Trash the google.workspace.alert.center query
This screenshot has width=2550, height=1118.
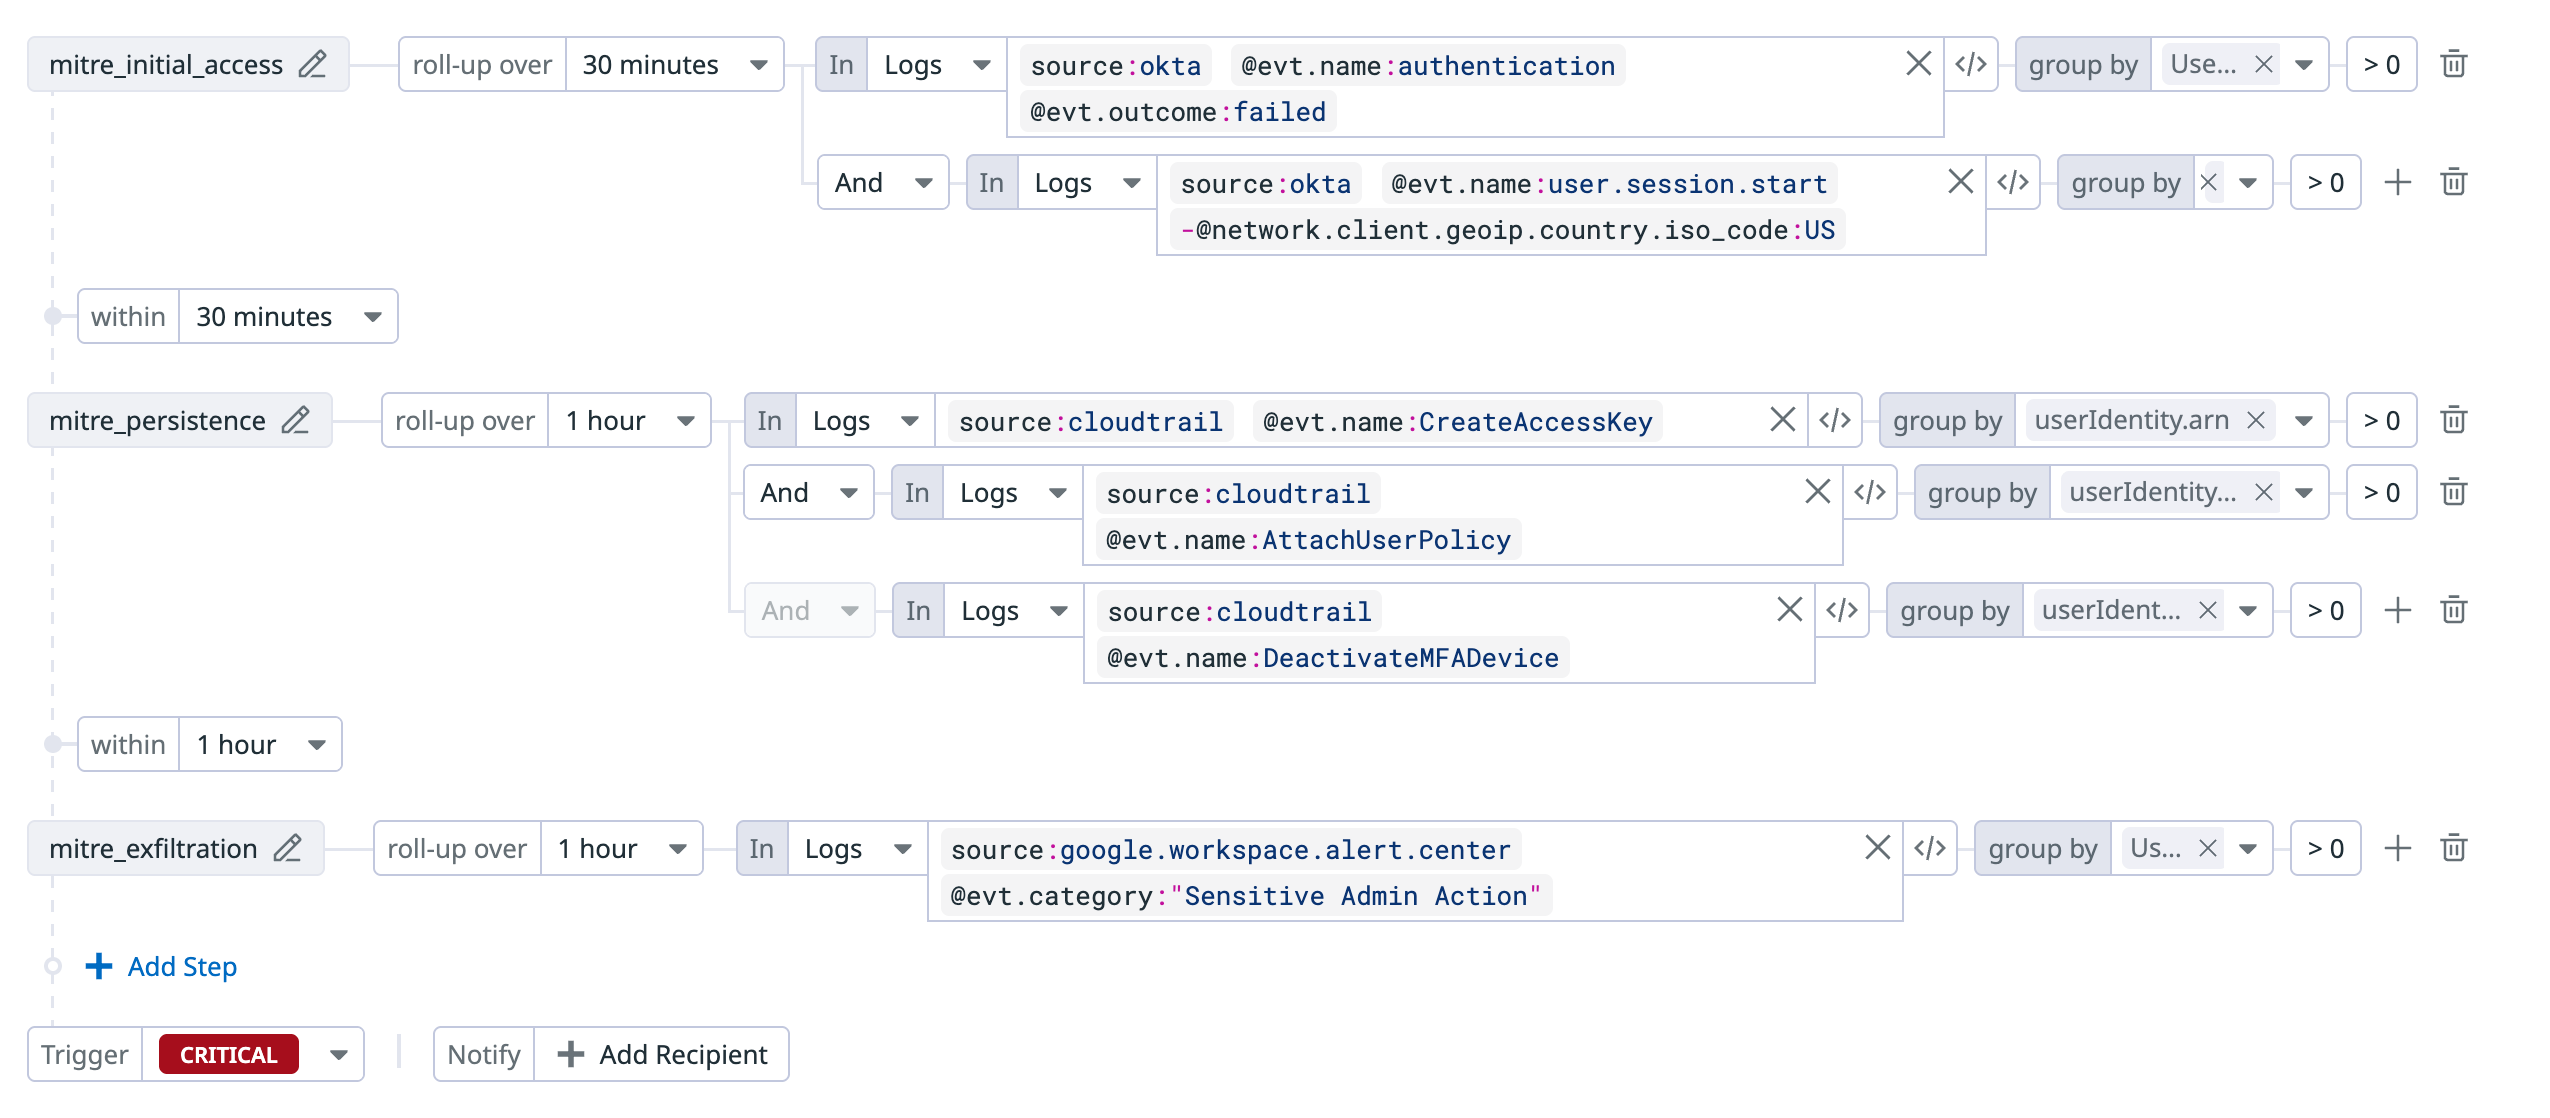(x=2453, y=849)
